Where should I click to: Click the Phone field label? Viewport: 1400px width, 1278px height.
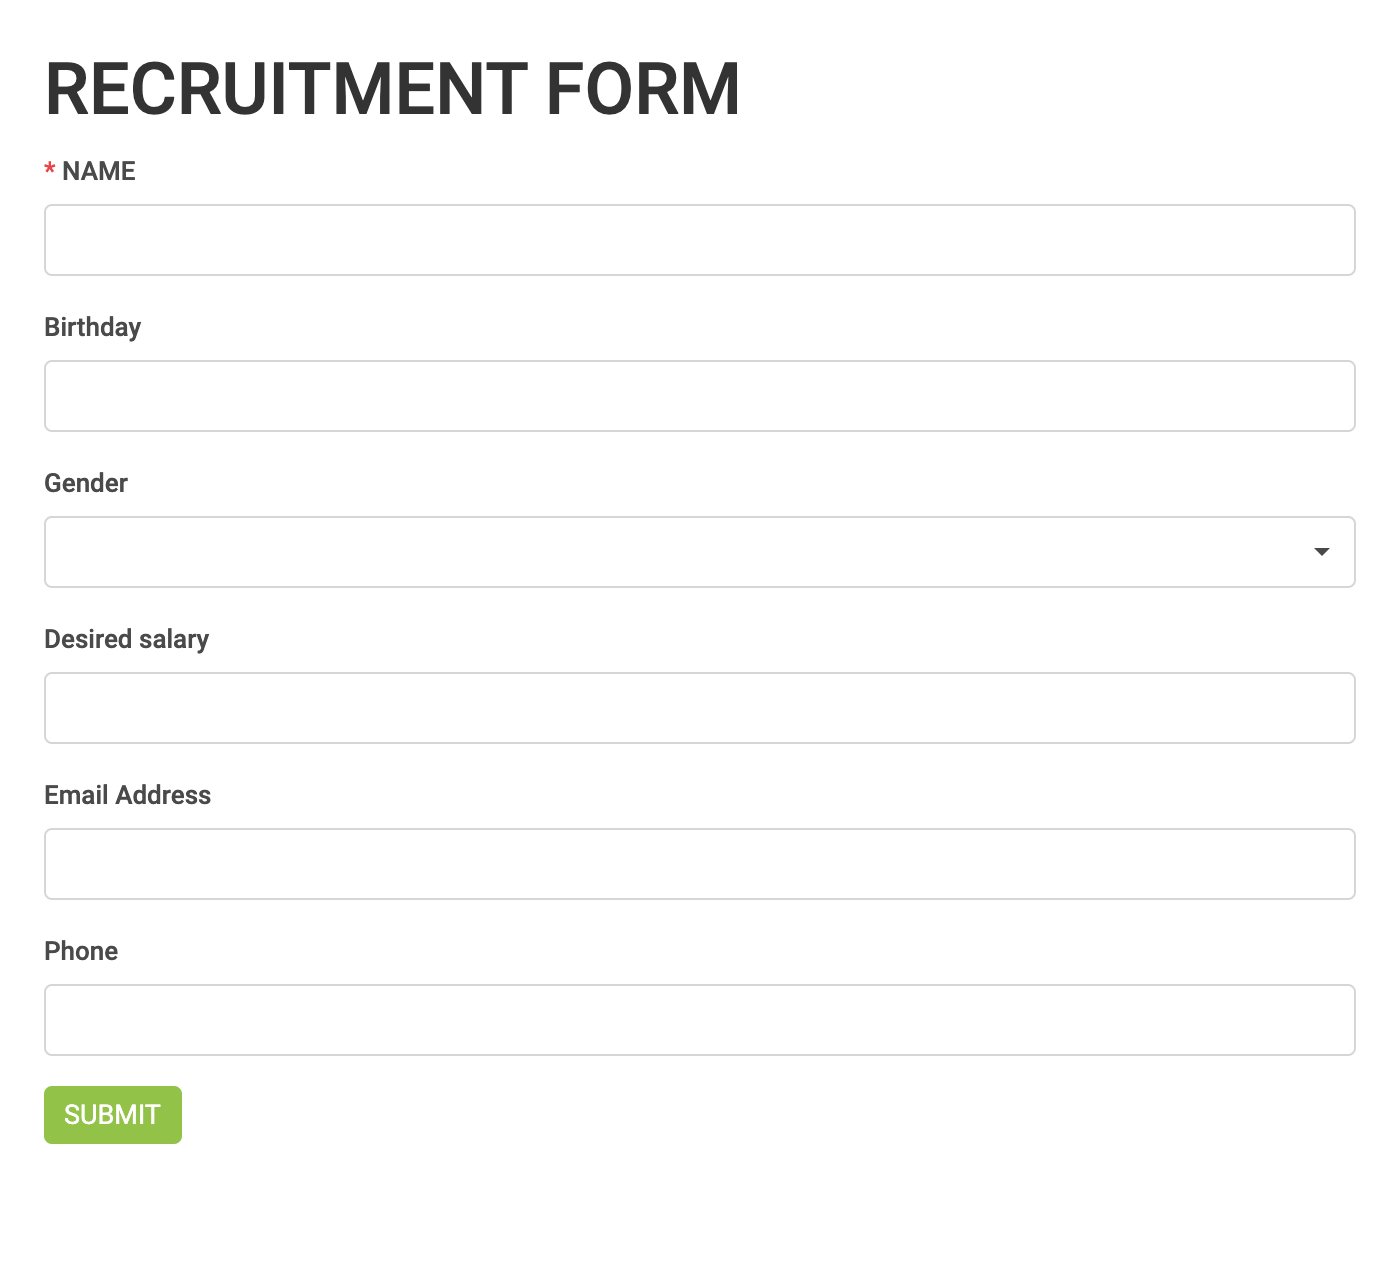(x=80, y=951)
